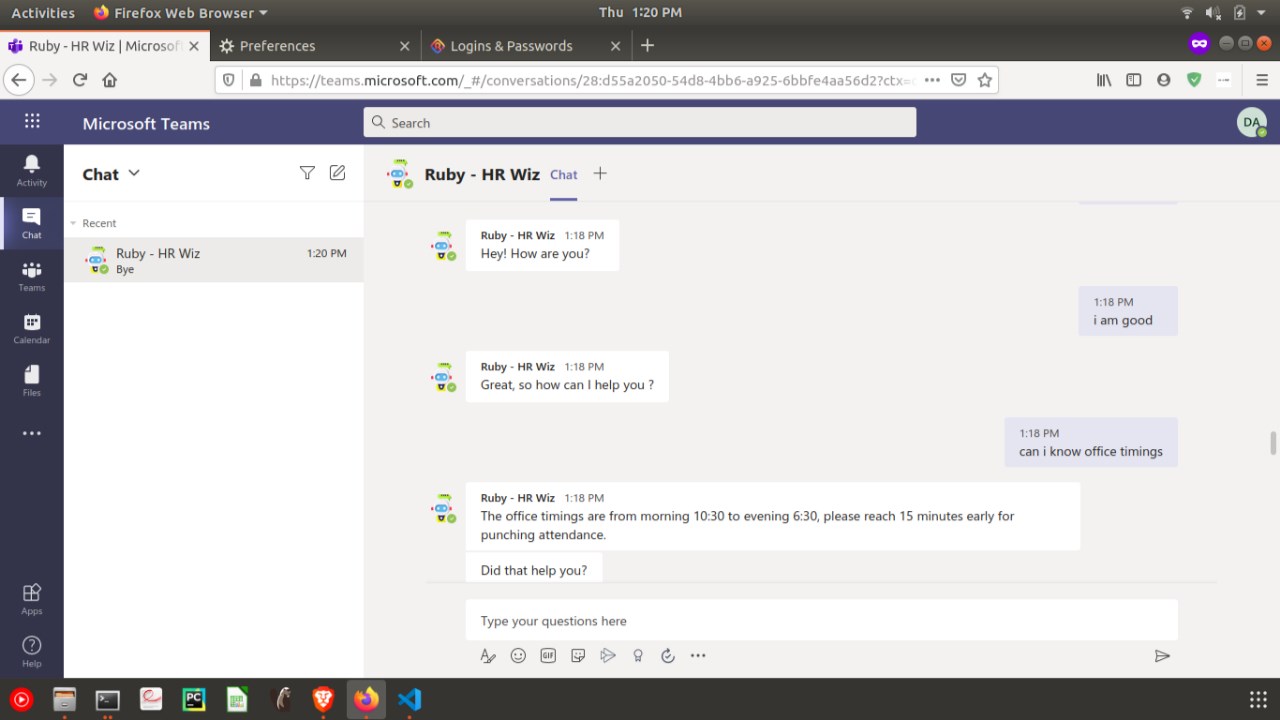Expand the Chat dropdown chevron
The height and width of the screenshot is (720, 1280).
pyautogui.click(x=134, y=173)
